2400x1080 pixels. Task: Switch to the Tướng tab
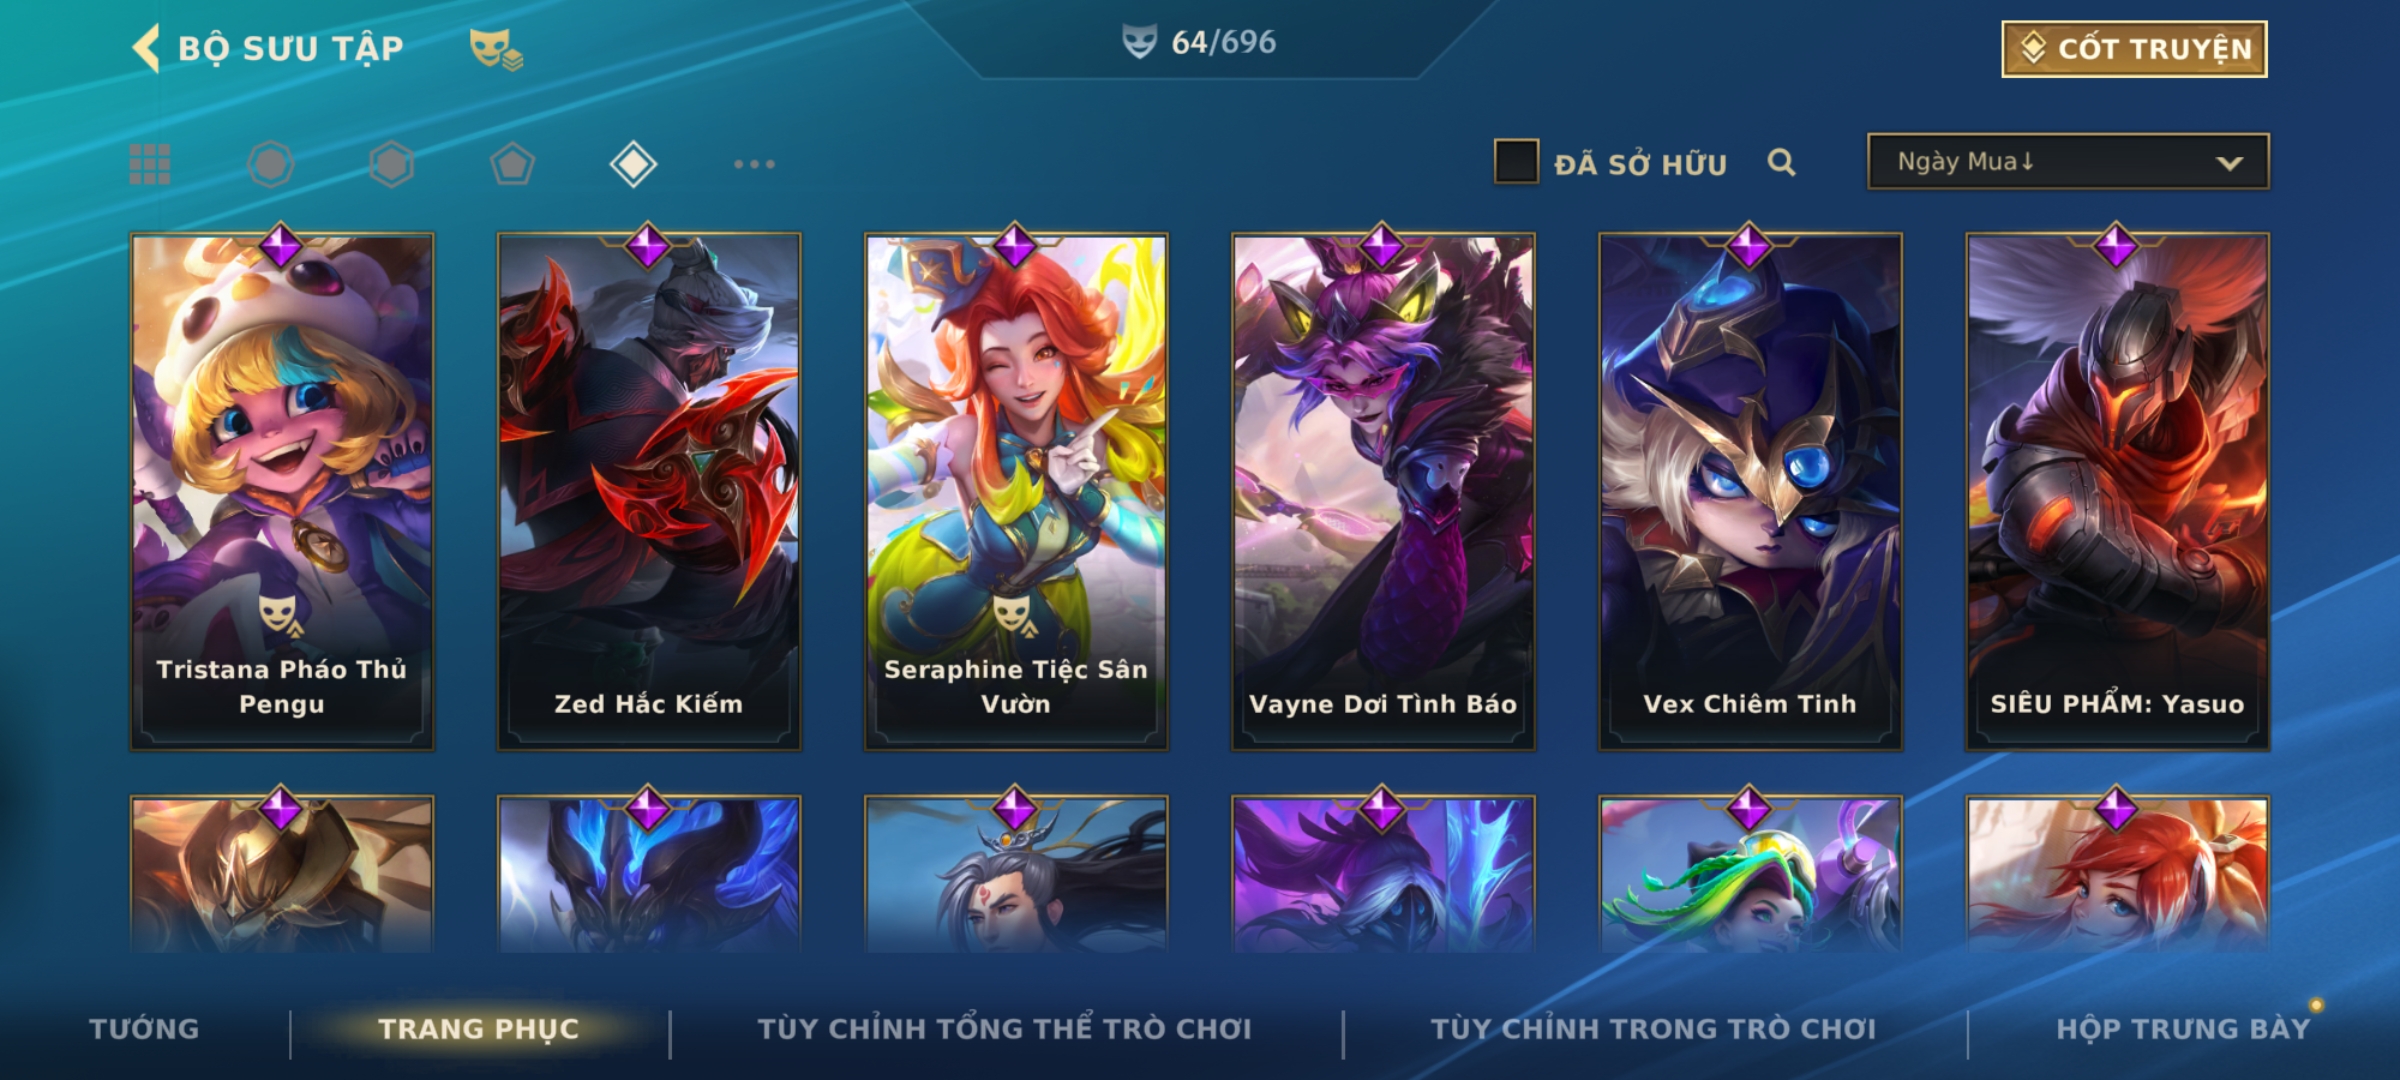144,1029
